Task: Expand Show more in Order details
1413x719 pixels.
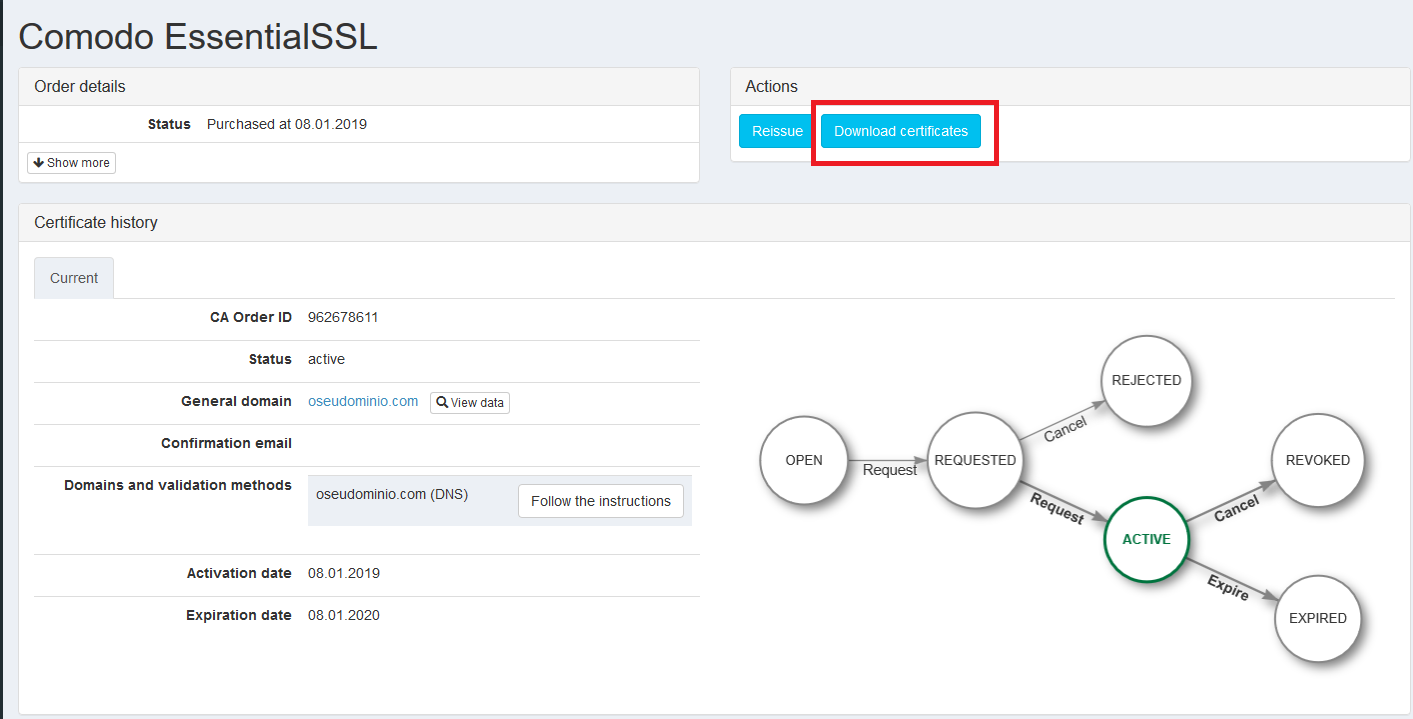Action: click(x=71, y=163)
